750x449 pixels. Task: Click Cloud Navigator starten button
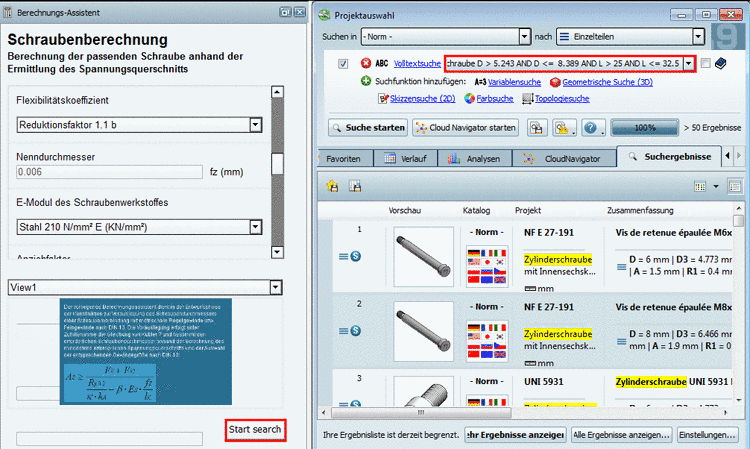465,128
